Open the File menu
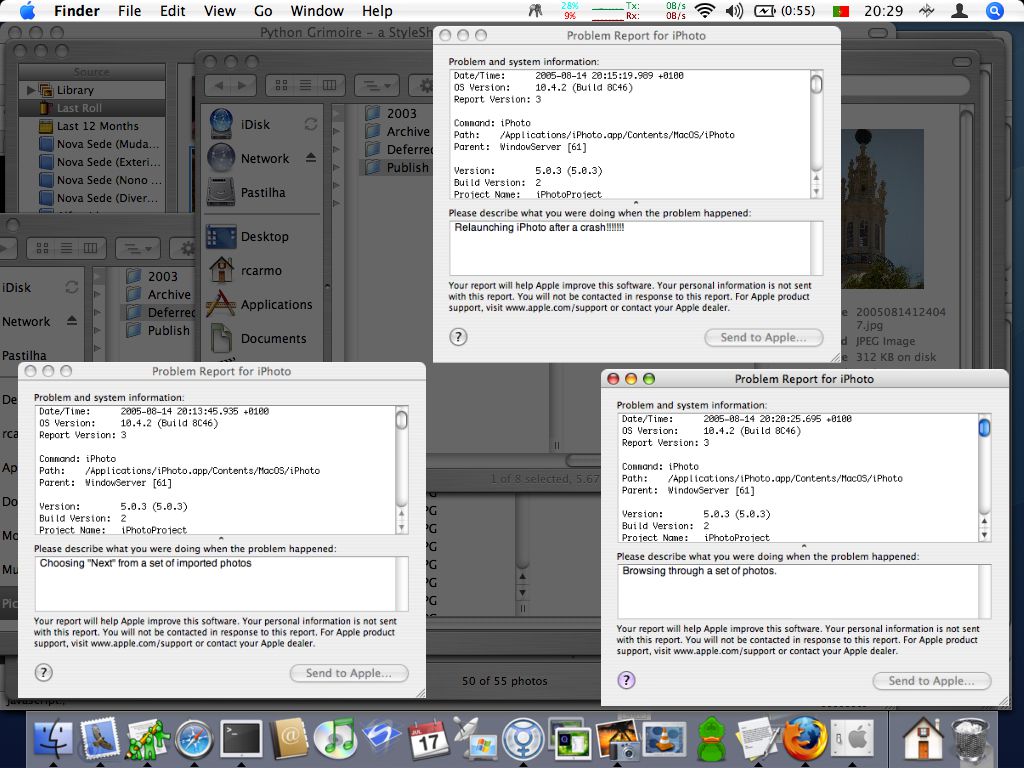This screenshot has height=768, width=1024. point(129,11)
